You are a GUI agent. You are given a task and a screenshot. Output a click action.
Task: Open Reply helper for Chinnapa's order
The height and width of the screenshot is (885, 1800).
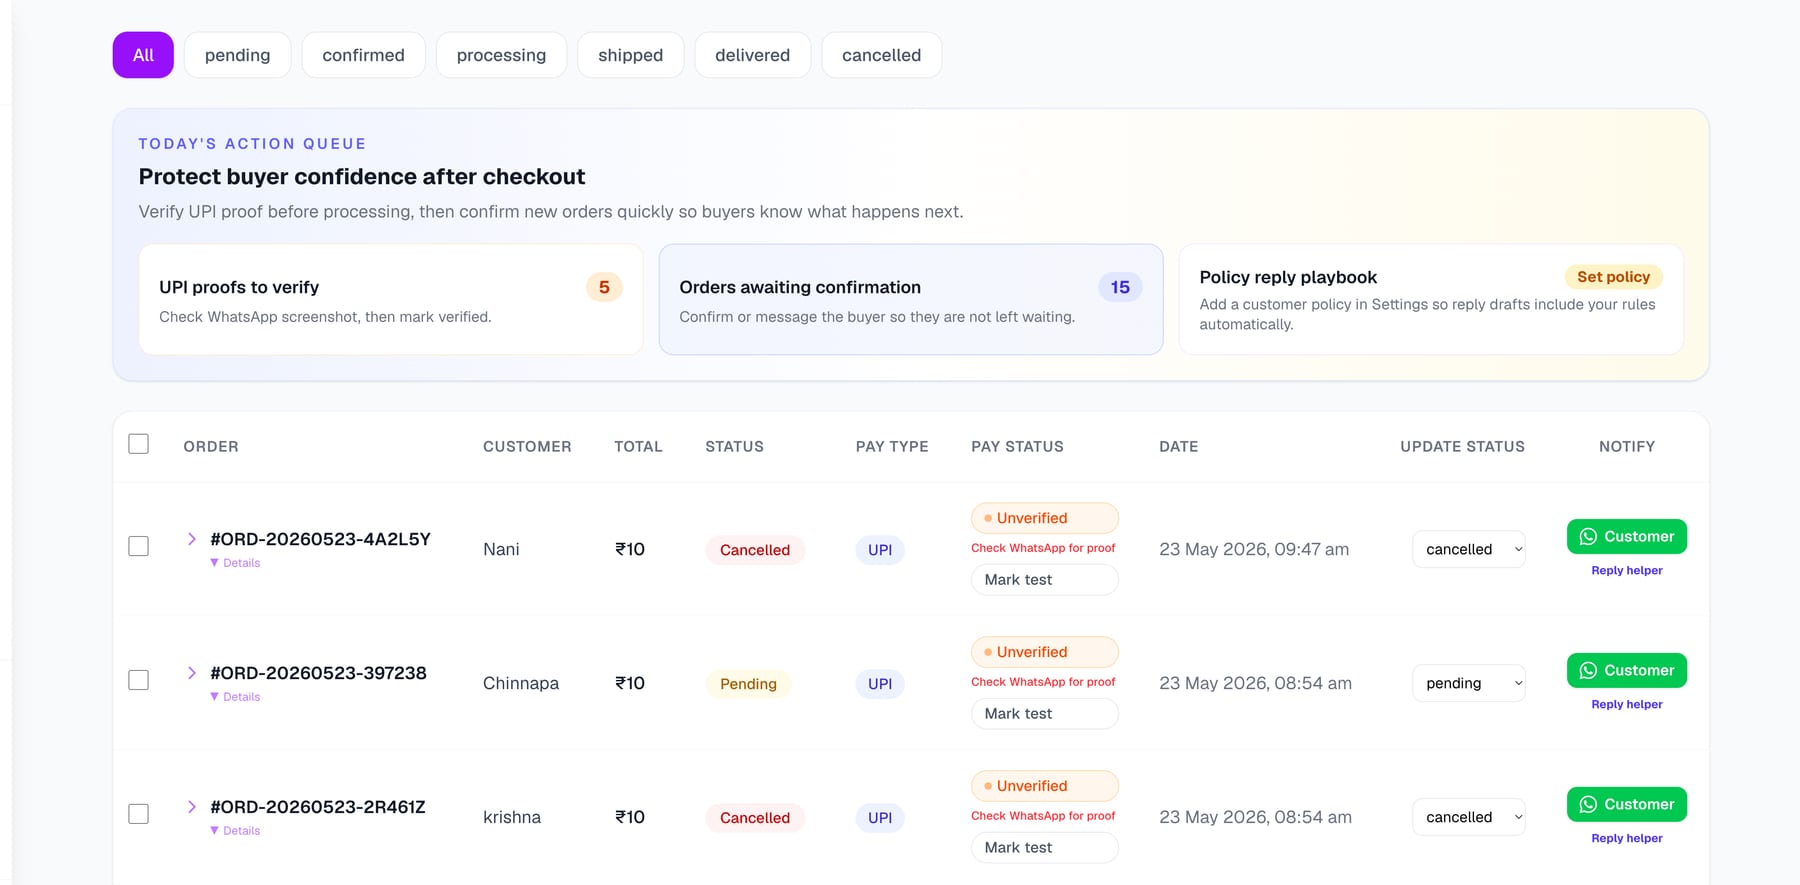(1627, 705)
